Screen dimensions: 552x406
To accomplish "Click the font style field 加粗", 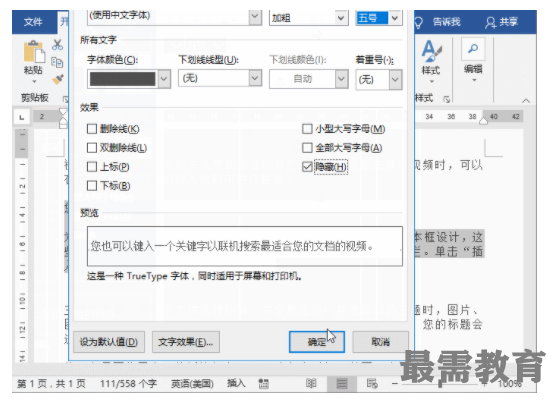I will click(x=302, y=18).
